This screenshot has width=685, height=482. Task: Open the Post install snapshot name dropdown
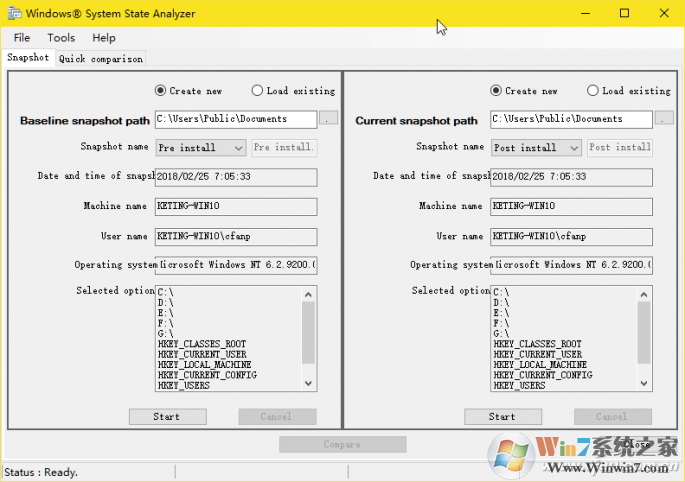click(x=536, y=148)
